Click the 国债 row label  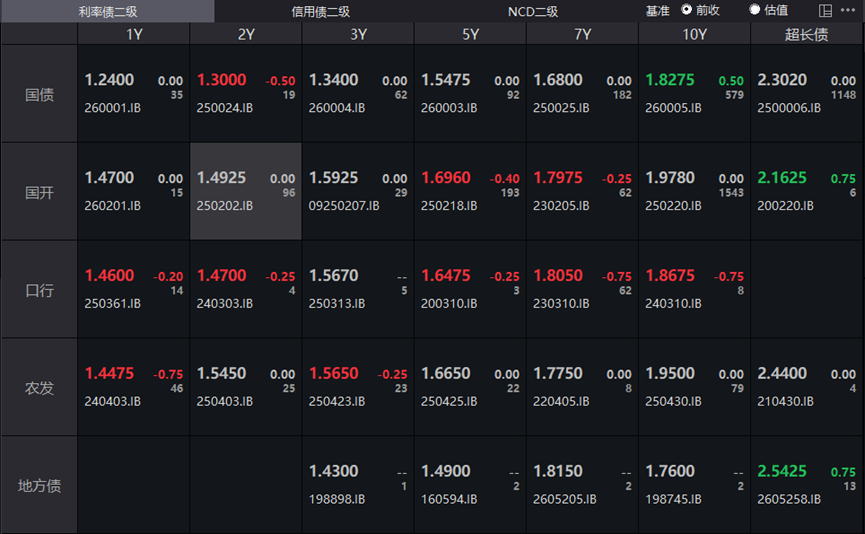tap(40, 95)
